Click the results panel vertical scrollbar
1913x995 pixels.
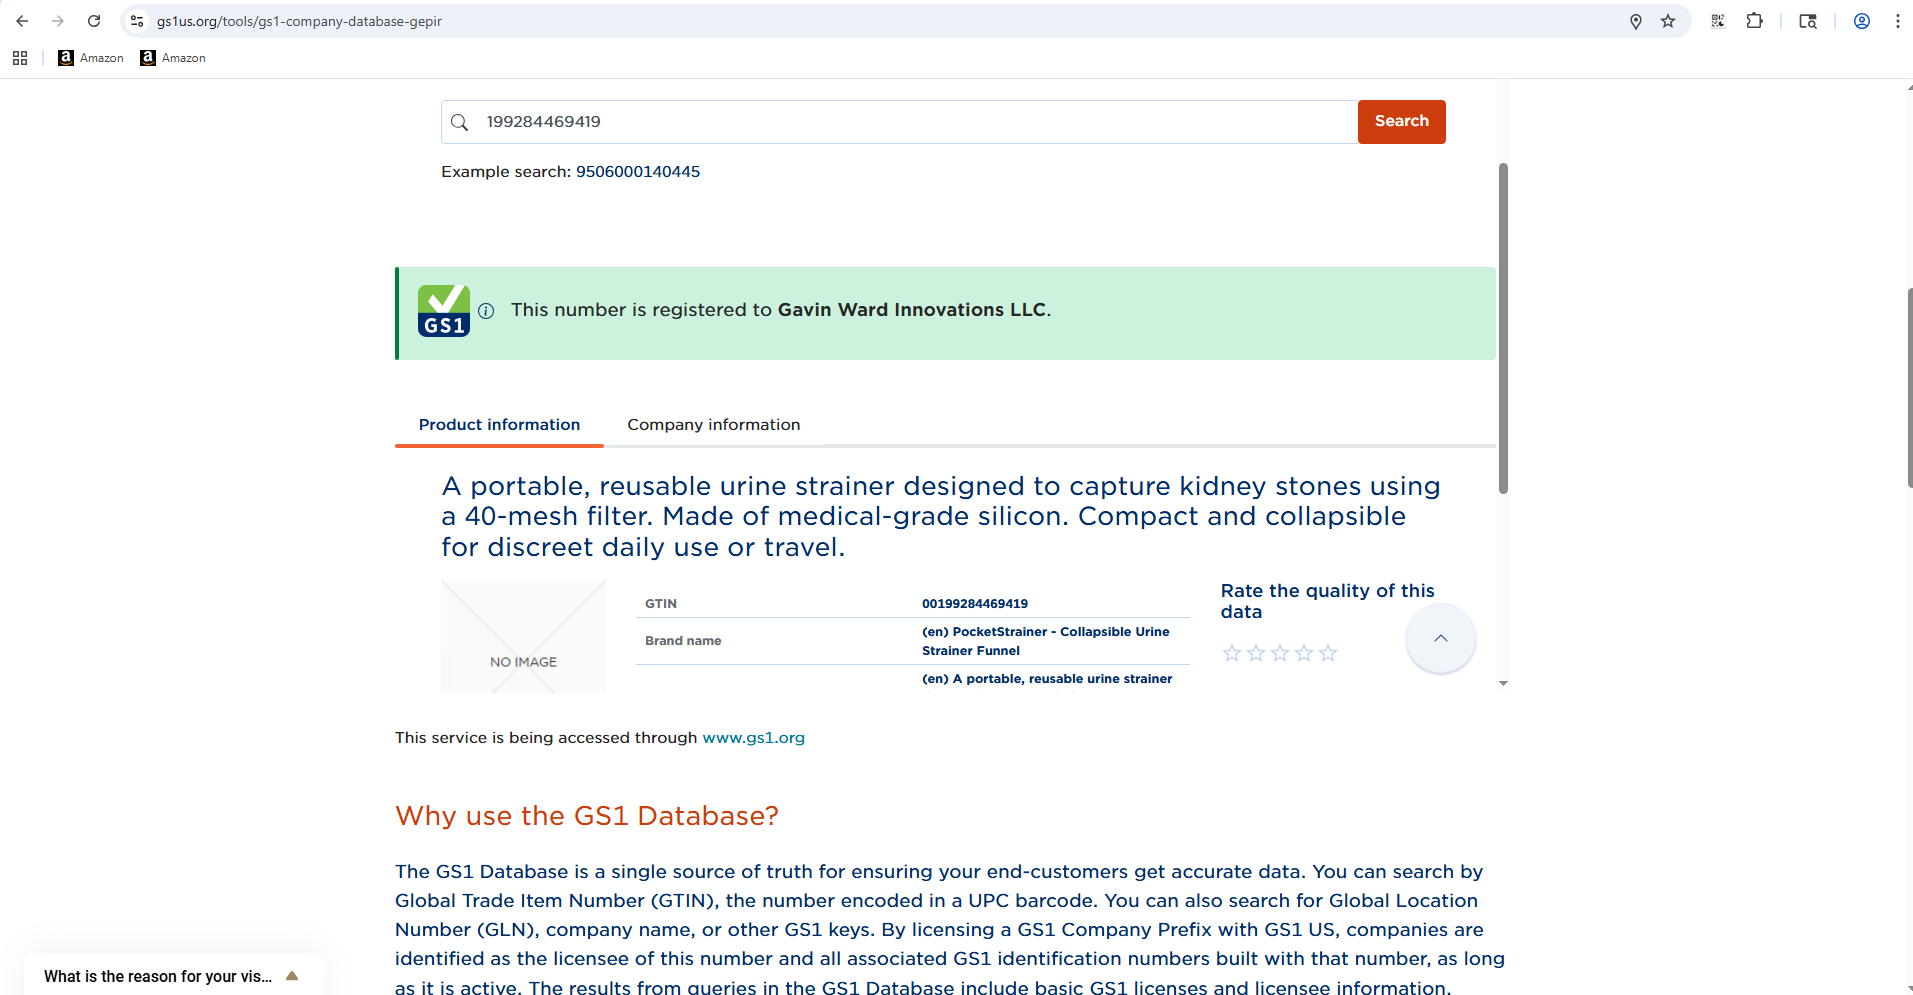coord(1503,328)
